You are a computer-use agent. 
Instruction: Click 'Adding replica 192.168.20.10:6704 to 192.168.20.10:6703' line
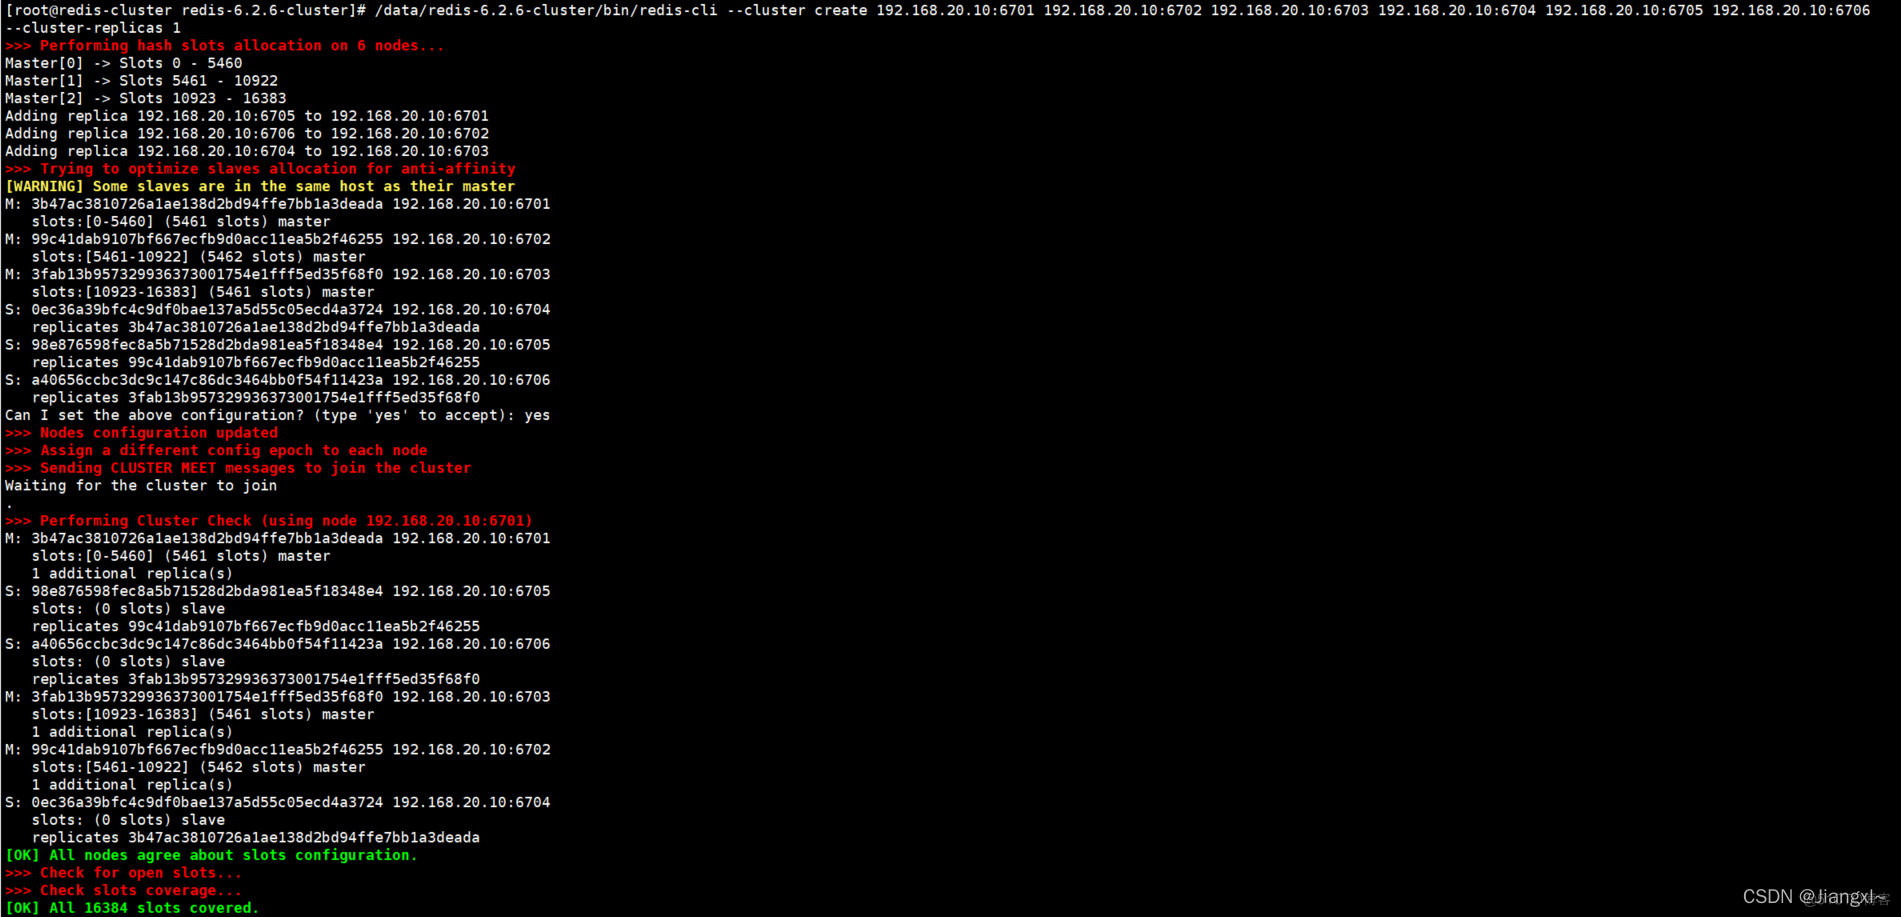[x=247, y=151]
